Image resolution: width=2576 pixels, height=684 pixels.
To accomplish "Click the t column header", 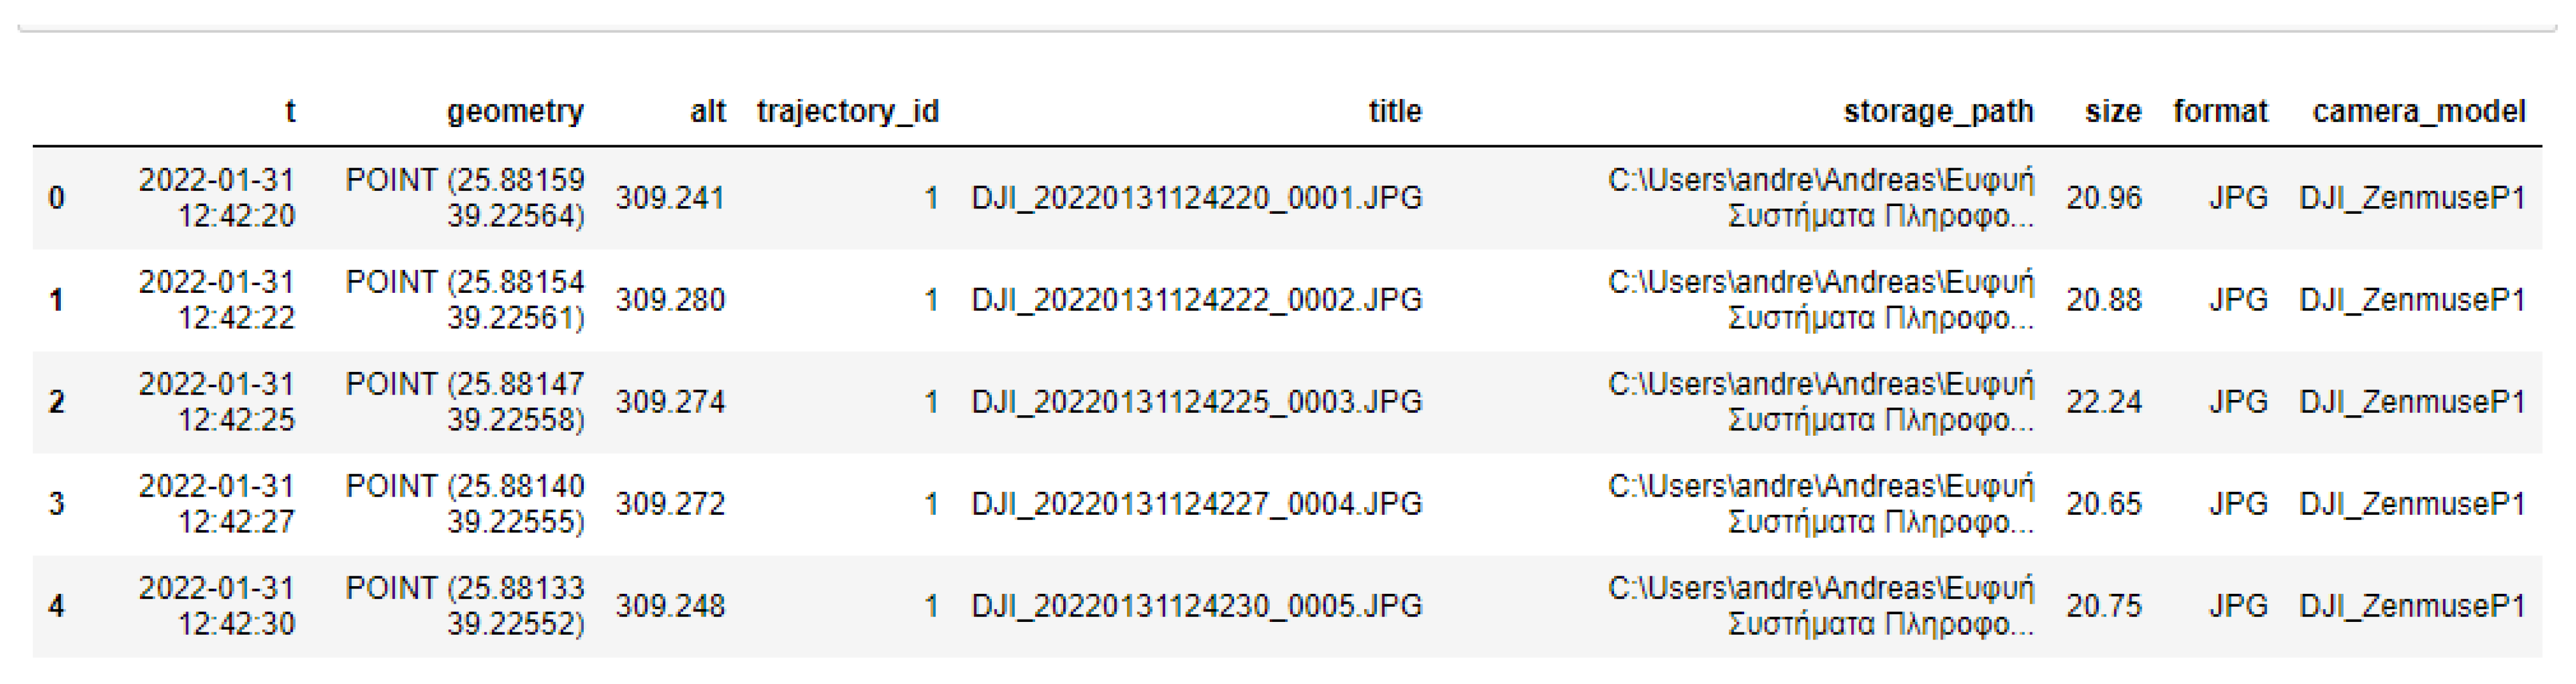I will [290, 111].
